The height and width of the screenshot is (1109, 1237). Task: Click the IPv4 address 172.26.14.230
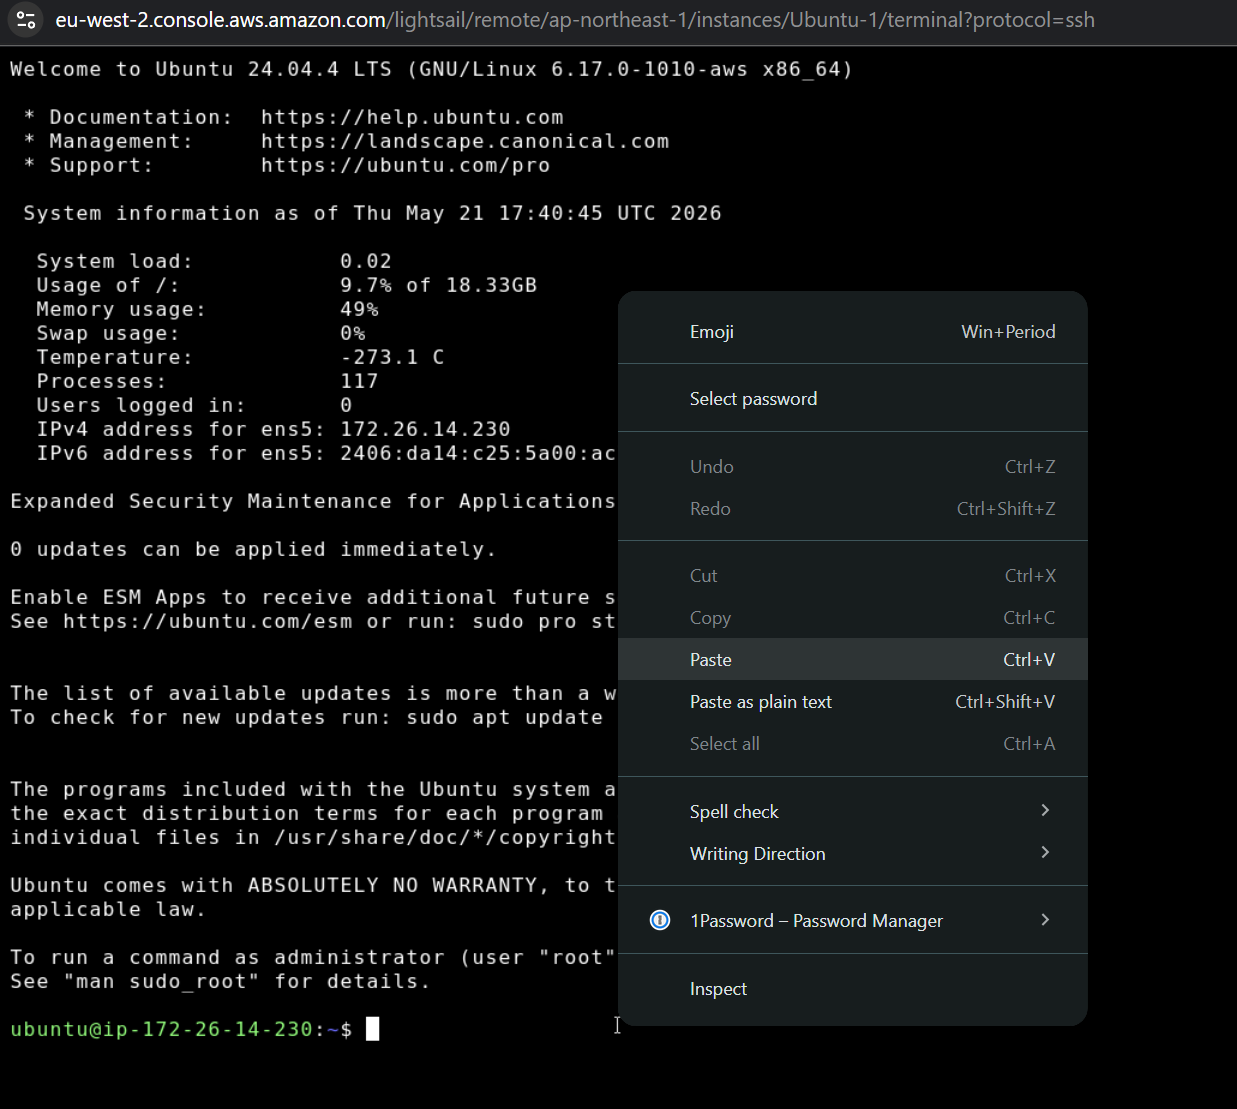(x=425, y=429)
